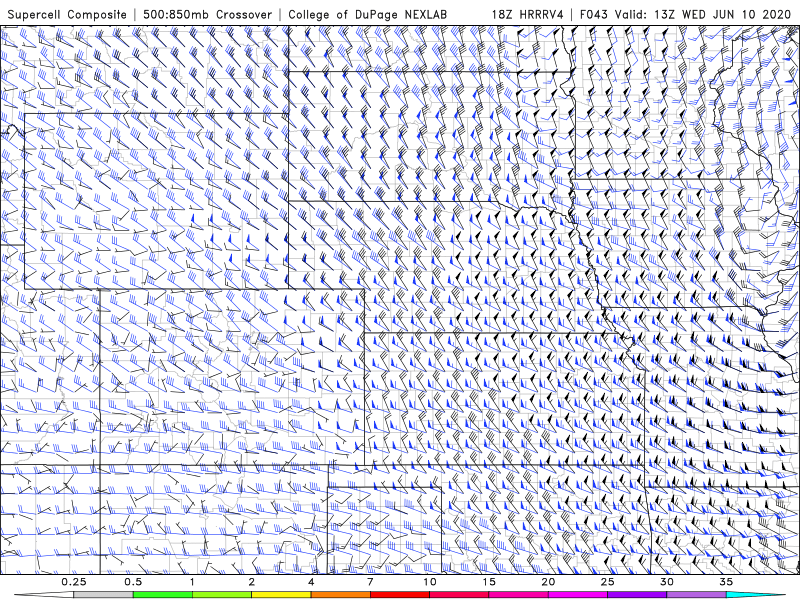Click the 0.25 scale label
The width and height of the screenshot is (800, 600).
74,582
